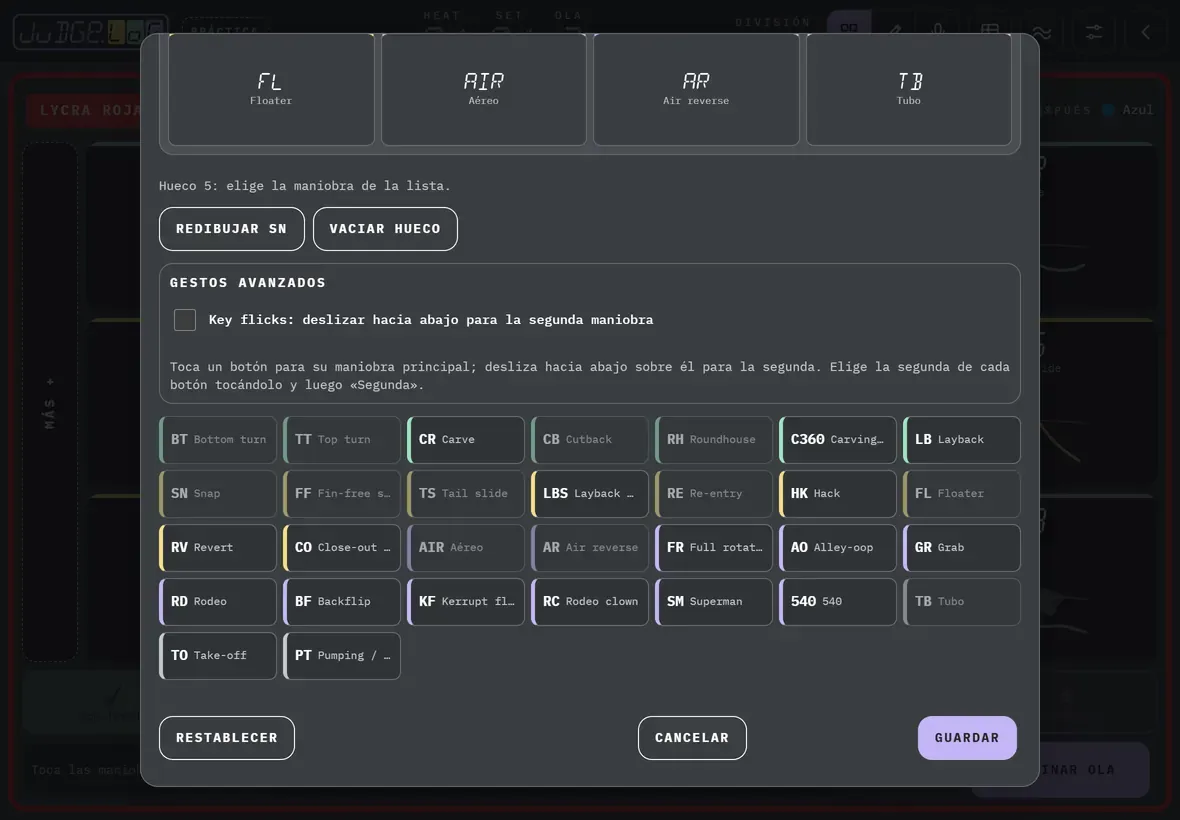The height and width of the screenshot is (820, 1180).
Task: Open the sliders settings icon in the header
Action: click(x=1093, y=32)
